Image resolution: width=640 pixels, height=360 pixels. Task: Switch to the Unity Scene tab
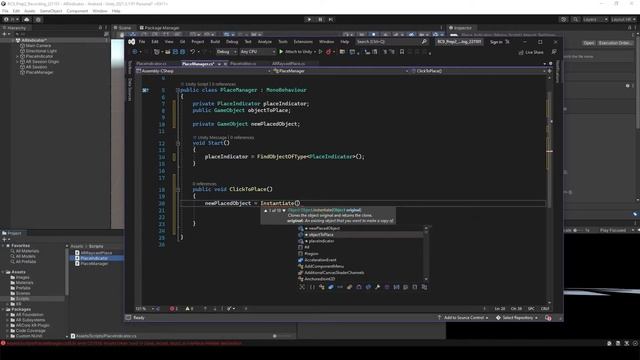(x=123, y=28)
